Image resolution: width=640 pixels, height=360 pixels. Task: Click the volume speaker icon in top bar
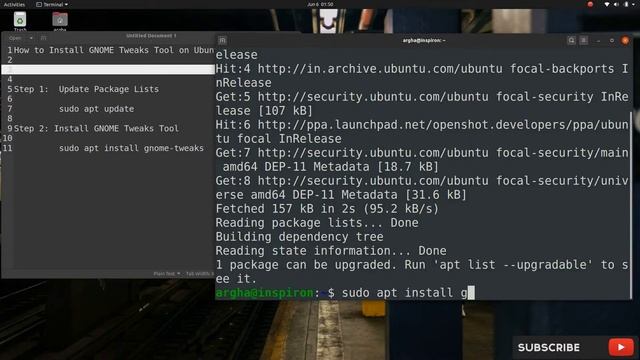(x=616, y=4)
